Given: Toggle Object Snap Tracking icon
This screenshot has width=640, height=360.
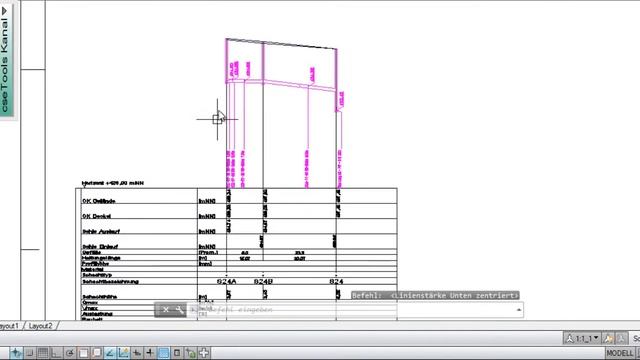Looking at the screenshot, I should [110, 353].
